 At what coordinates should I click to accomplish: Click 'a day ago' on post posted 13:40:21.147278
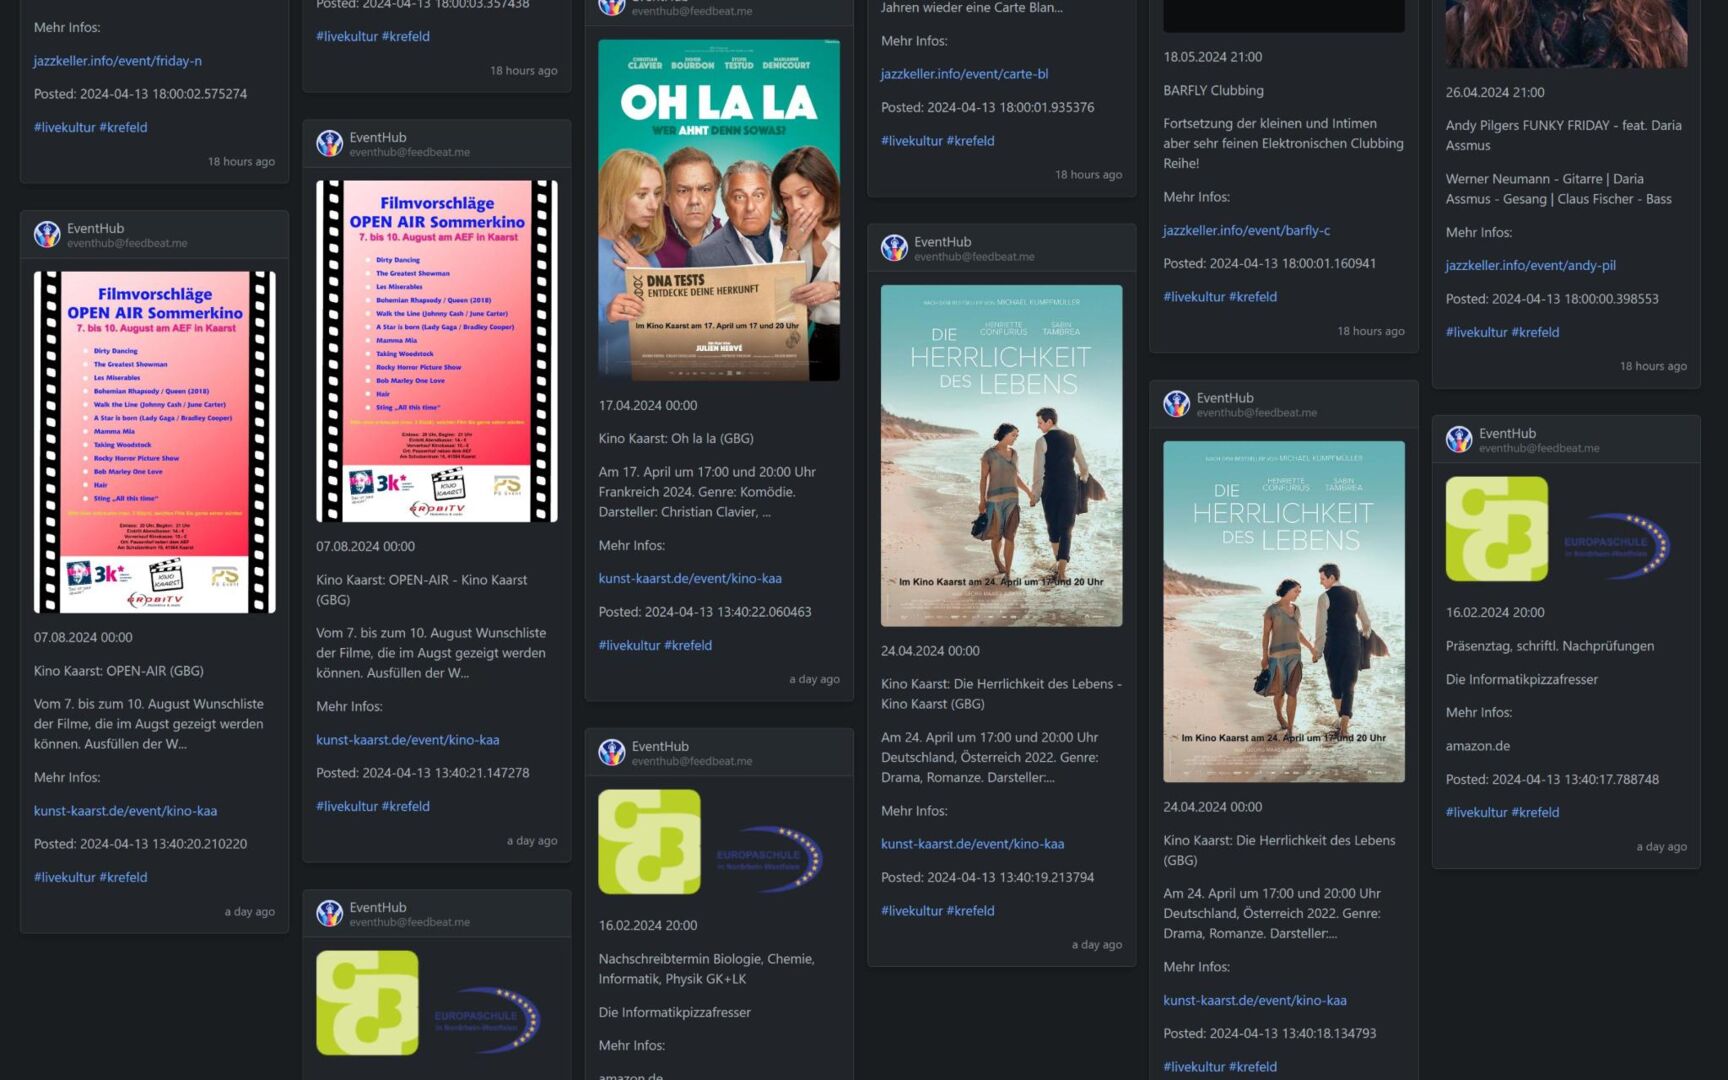(532, 840)
